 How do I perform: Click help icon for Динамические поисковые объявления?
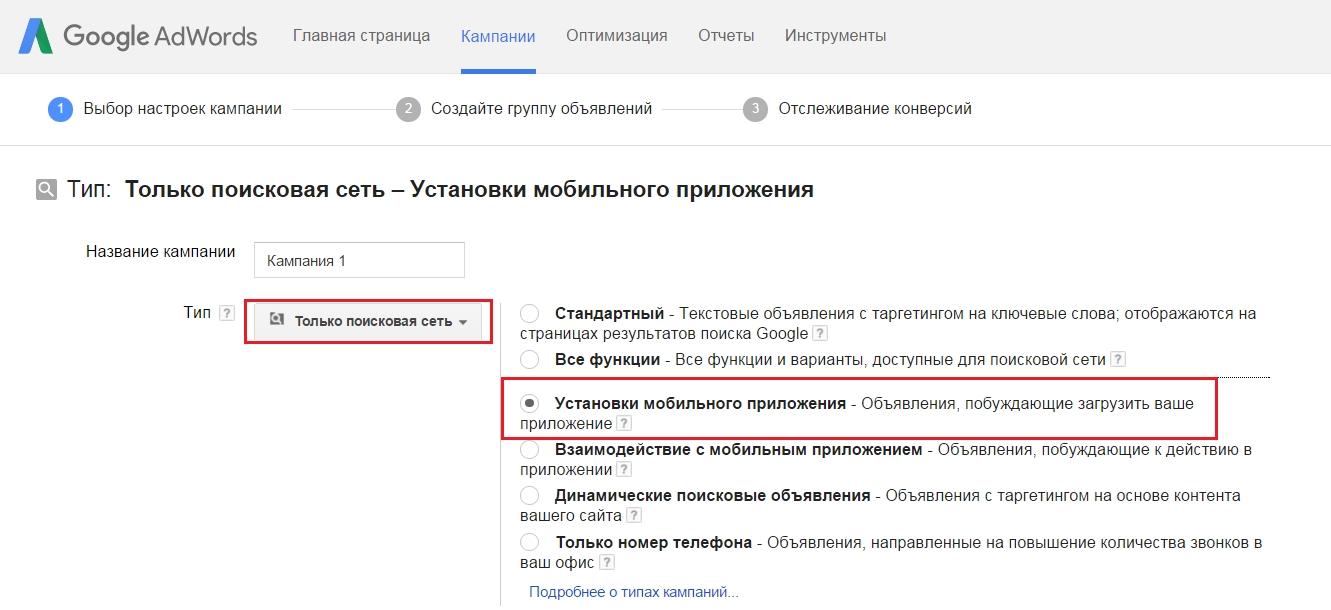tap(633, 515)
